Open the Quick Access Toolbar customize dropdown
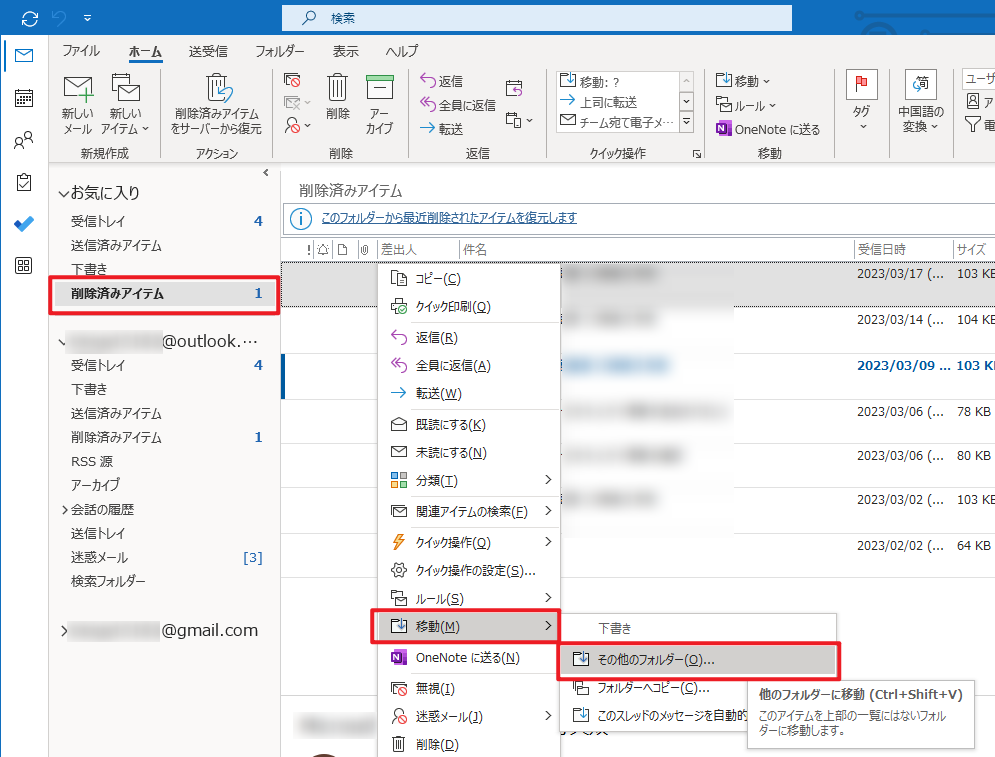Image resolution: width=995 pixels, height=757 pixels. (88, 18)
